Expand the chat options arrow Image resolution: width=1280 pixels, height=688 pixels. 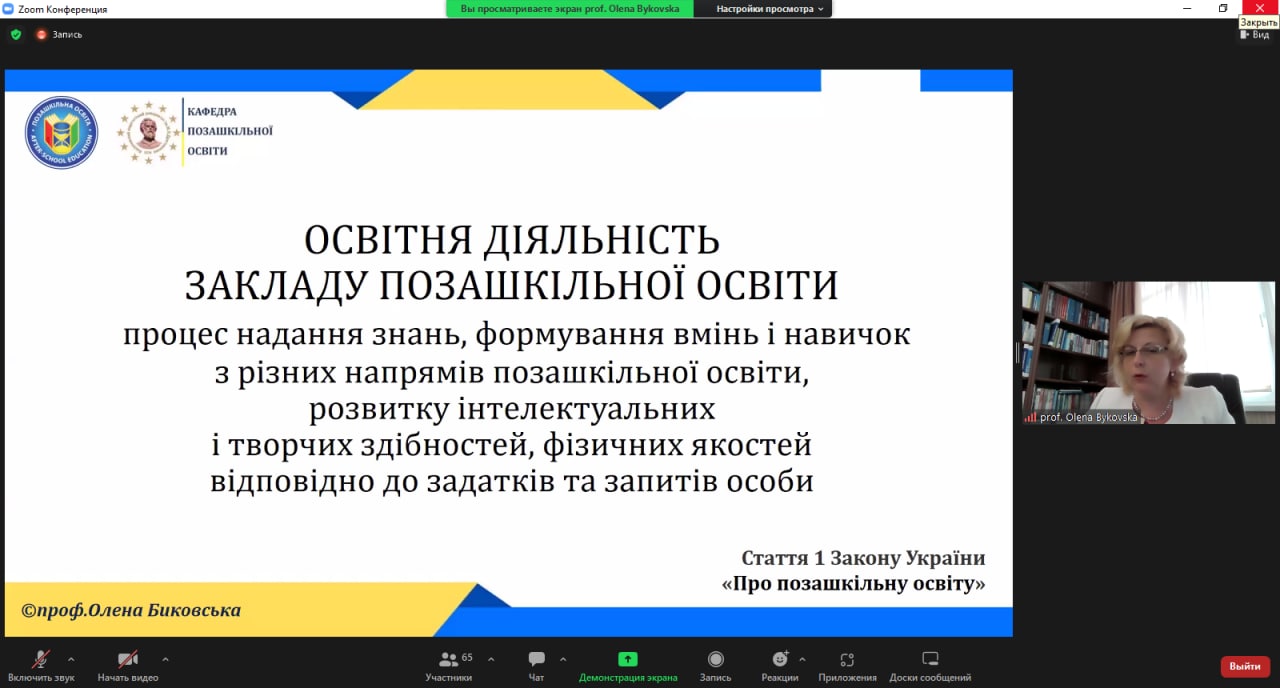[563, 659]
